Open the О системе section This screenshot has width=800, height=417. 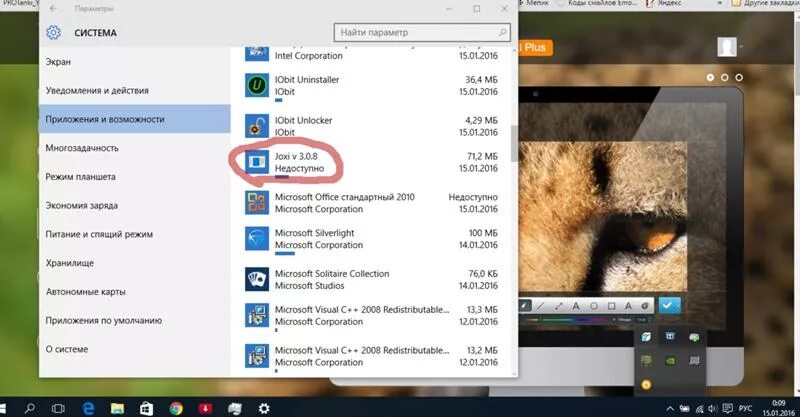coord(66,349)
